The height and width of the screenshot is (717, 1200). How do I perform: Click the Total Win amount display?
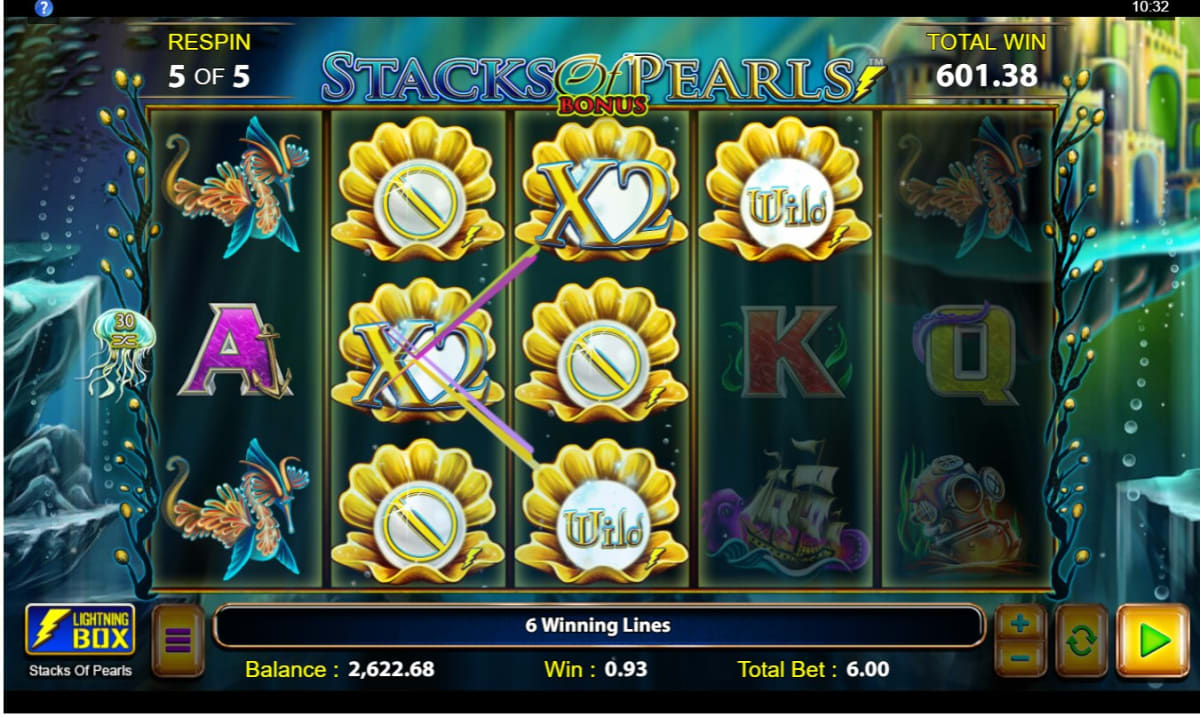coord(986,75)
